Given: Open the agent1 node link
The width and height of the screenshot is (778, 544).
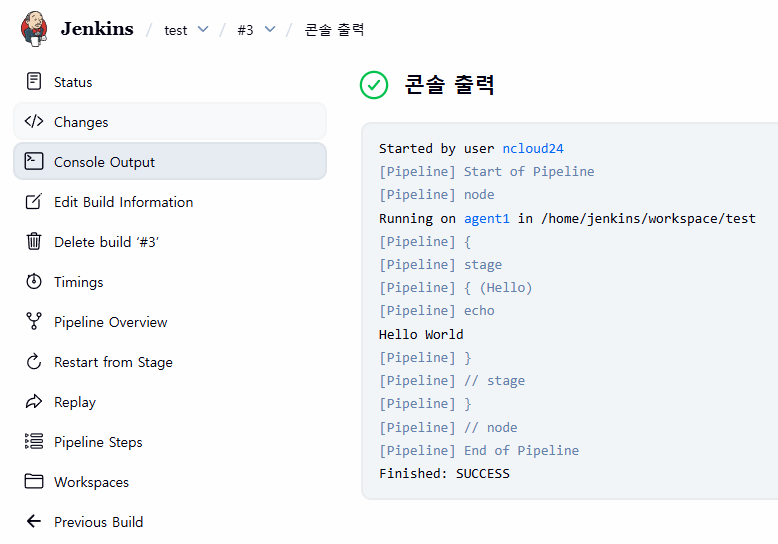Looking at the screenshot, I should [x=487, y=218].
